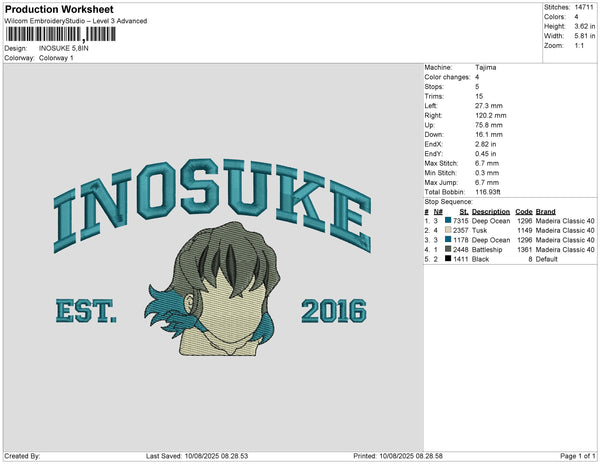Click the 'Stop Sequence:' heading
This screenshot has width=600, height=464.
(x=448, y=202)
